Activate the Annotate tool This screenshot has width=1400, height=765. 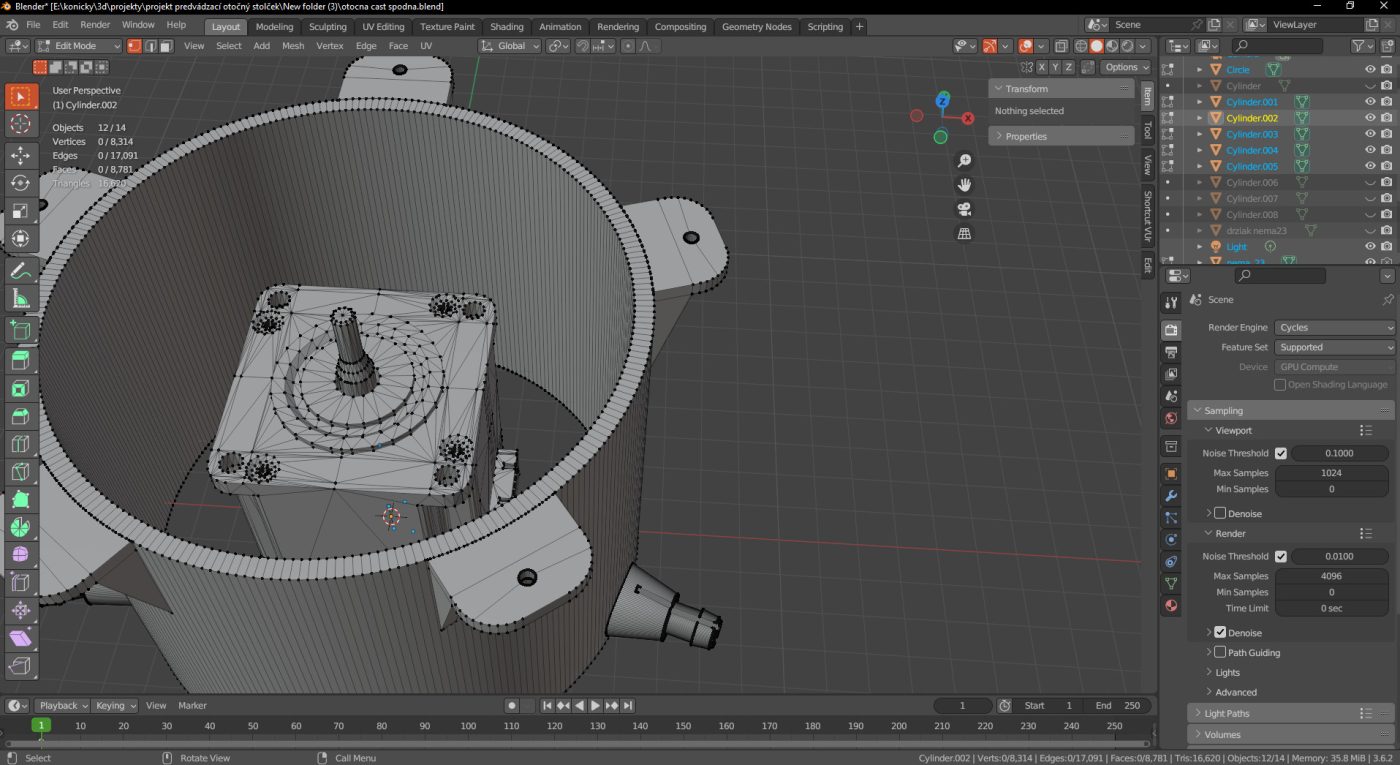tap(20, 271)
